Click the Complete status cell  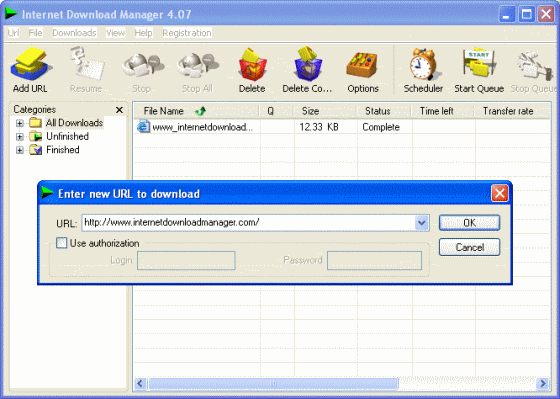pyautogui.click(x=381, y=127)
